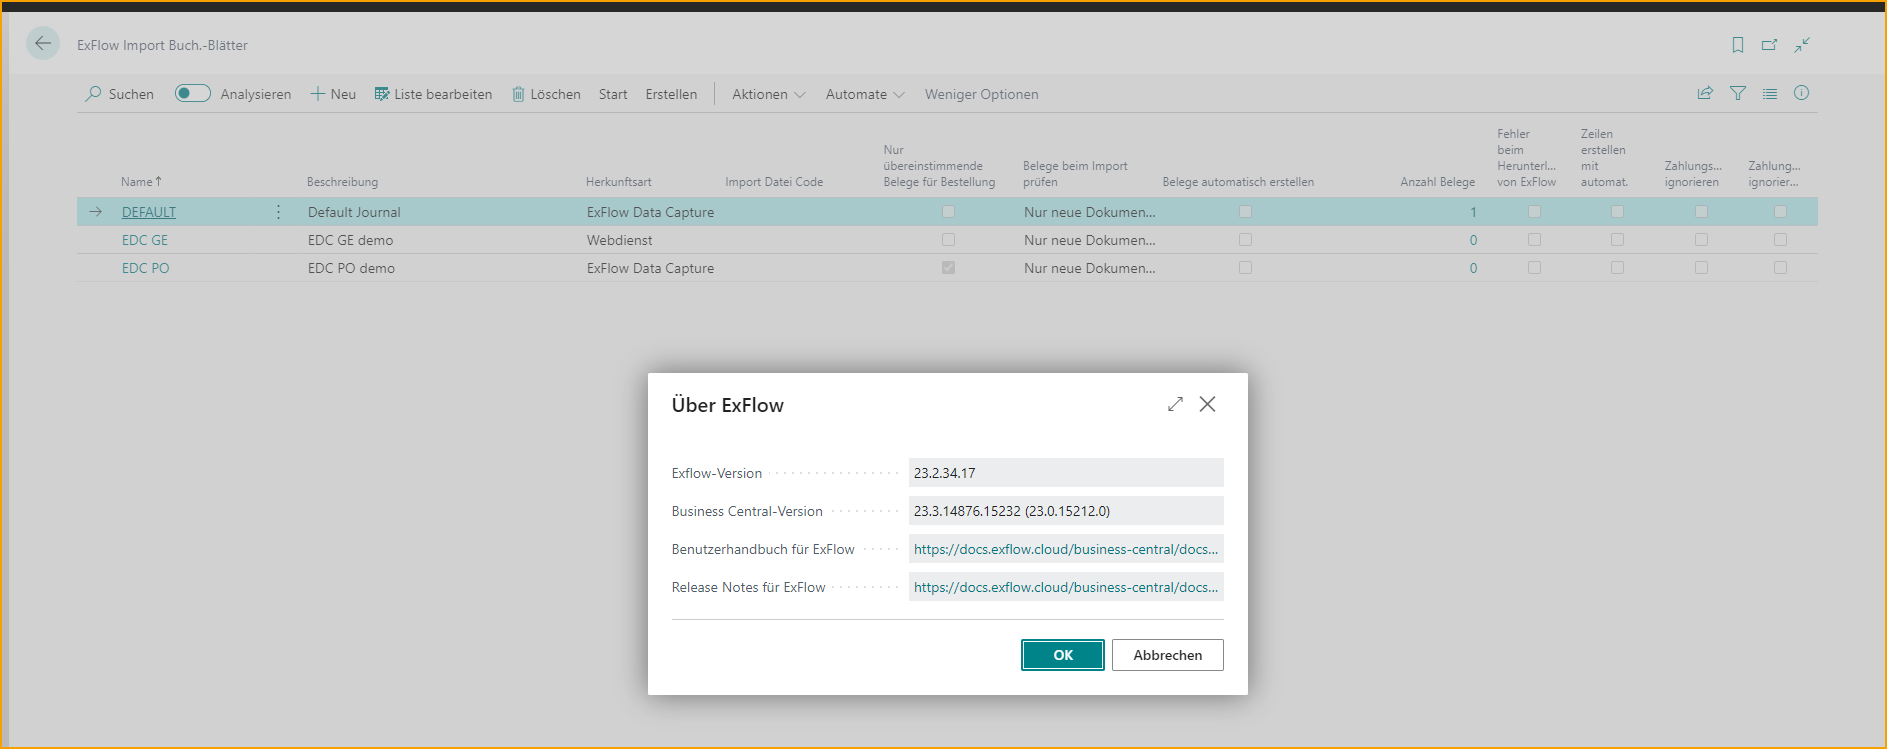
Task: Check matching orders box for EDC GE
Action: click(x=948, y=240)
